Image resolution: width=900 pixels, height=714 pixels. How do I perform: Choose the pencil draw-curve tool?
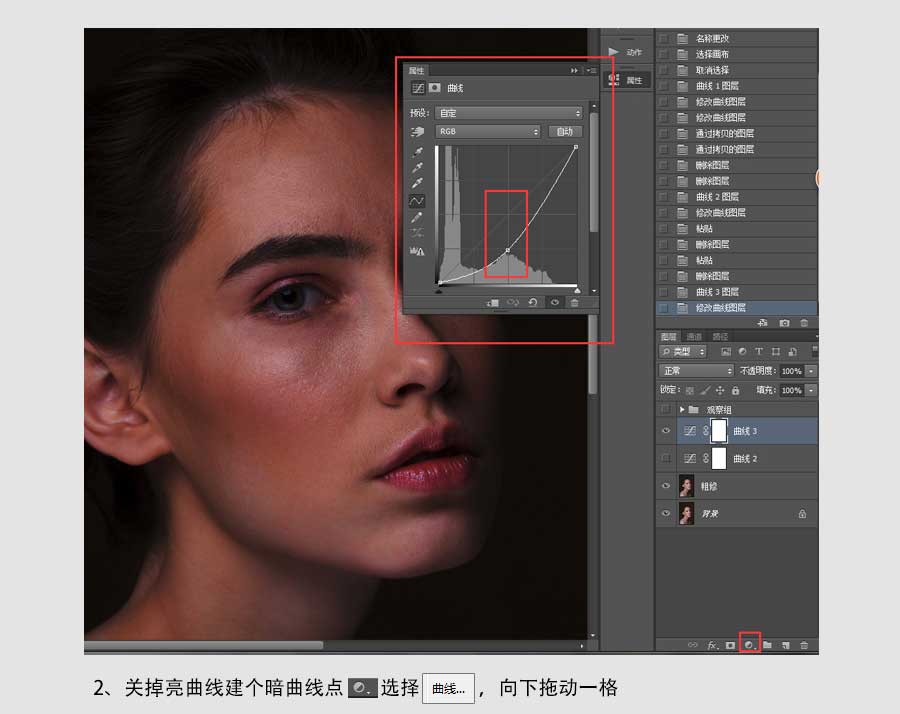click(x=417, y=217)
